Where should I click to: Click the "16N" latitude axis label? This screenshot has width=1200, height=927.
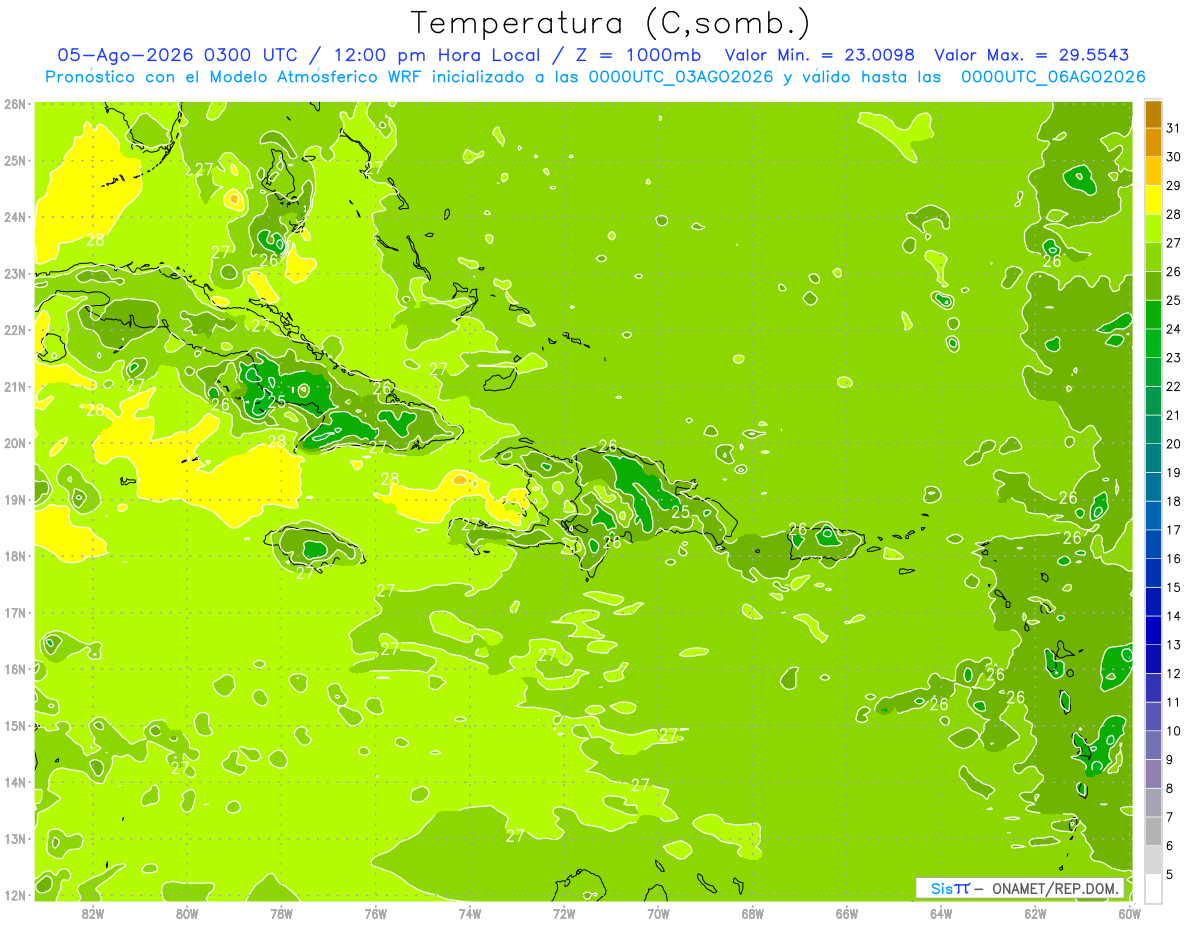coord(15,669)
